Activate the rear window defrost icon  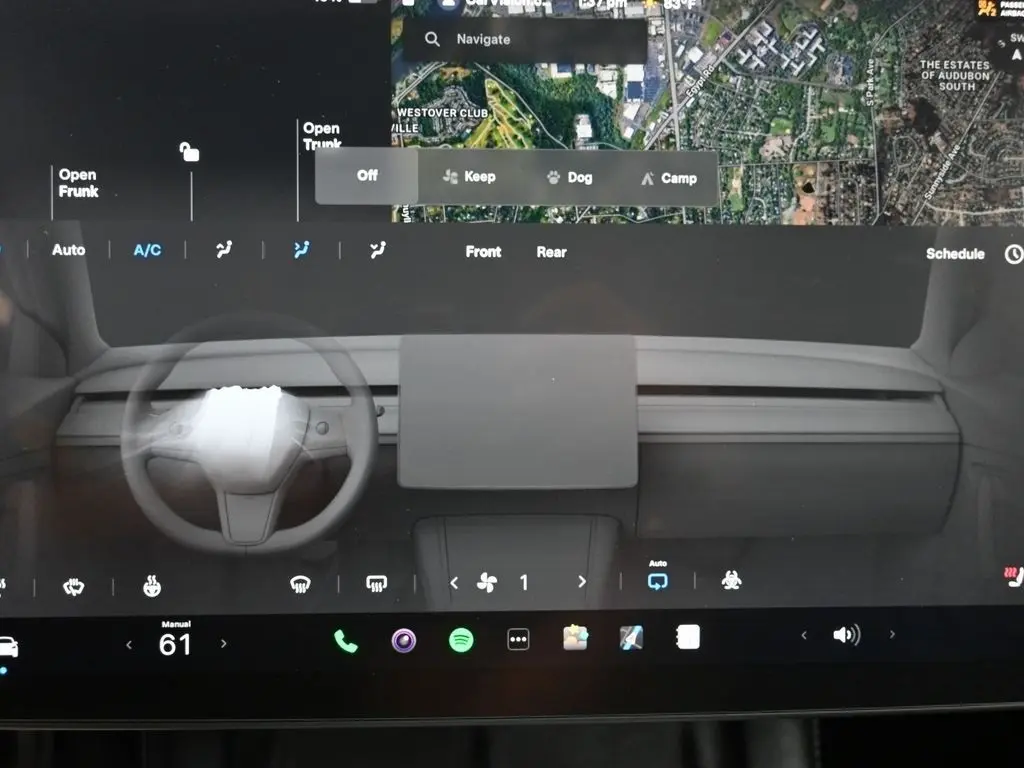[376, 584]
